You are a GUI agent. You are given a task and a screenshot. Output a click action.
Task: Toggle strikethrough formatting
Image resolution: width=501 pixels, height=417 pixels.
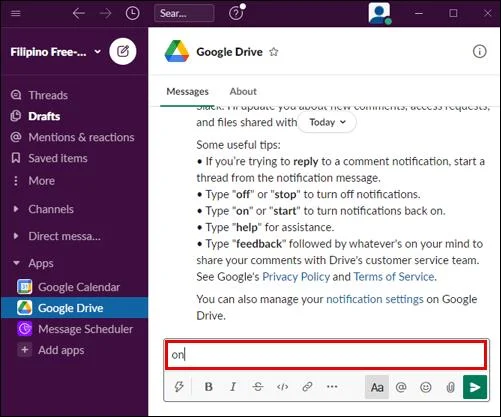(258, 387)
